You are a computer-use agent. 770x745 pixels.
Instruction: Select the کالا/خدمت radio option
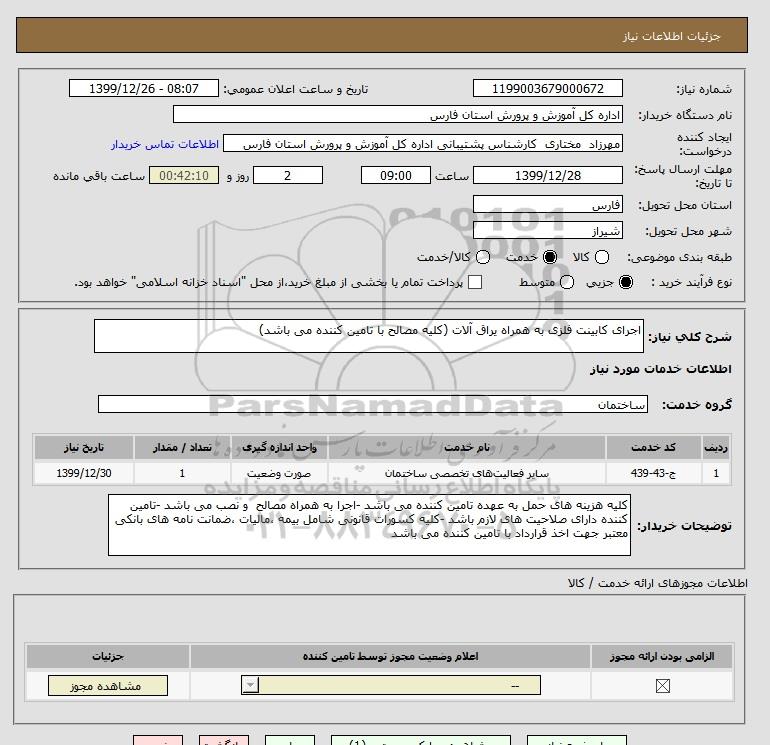click(483, 257)
